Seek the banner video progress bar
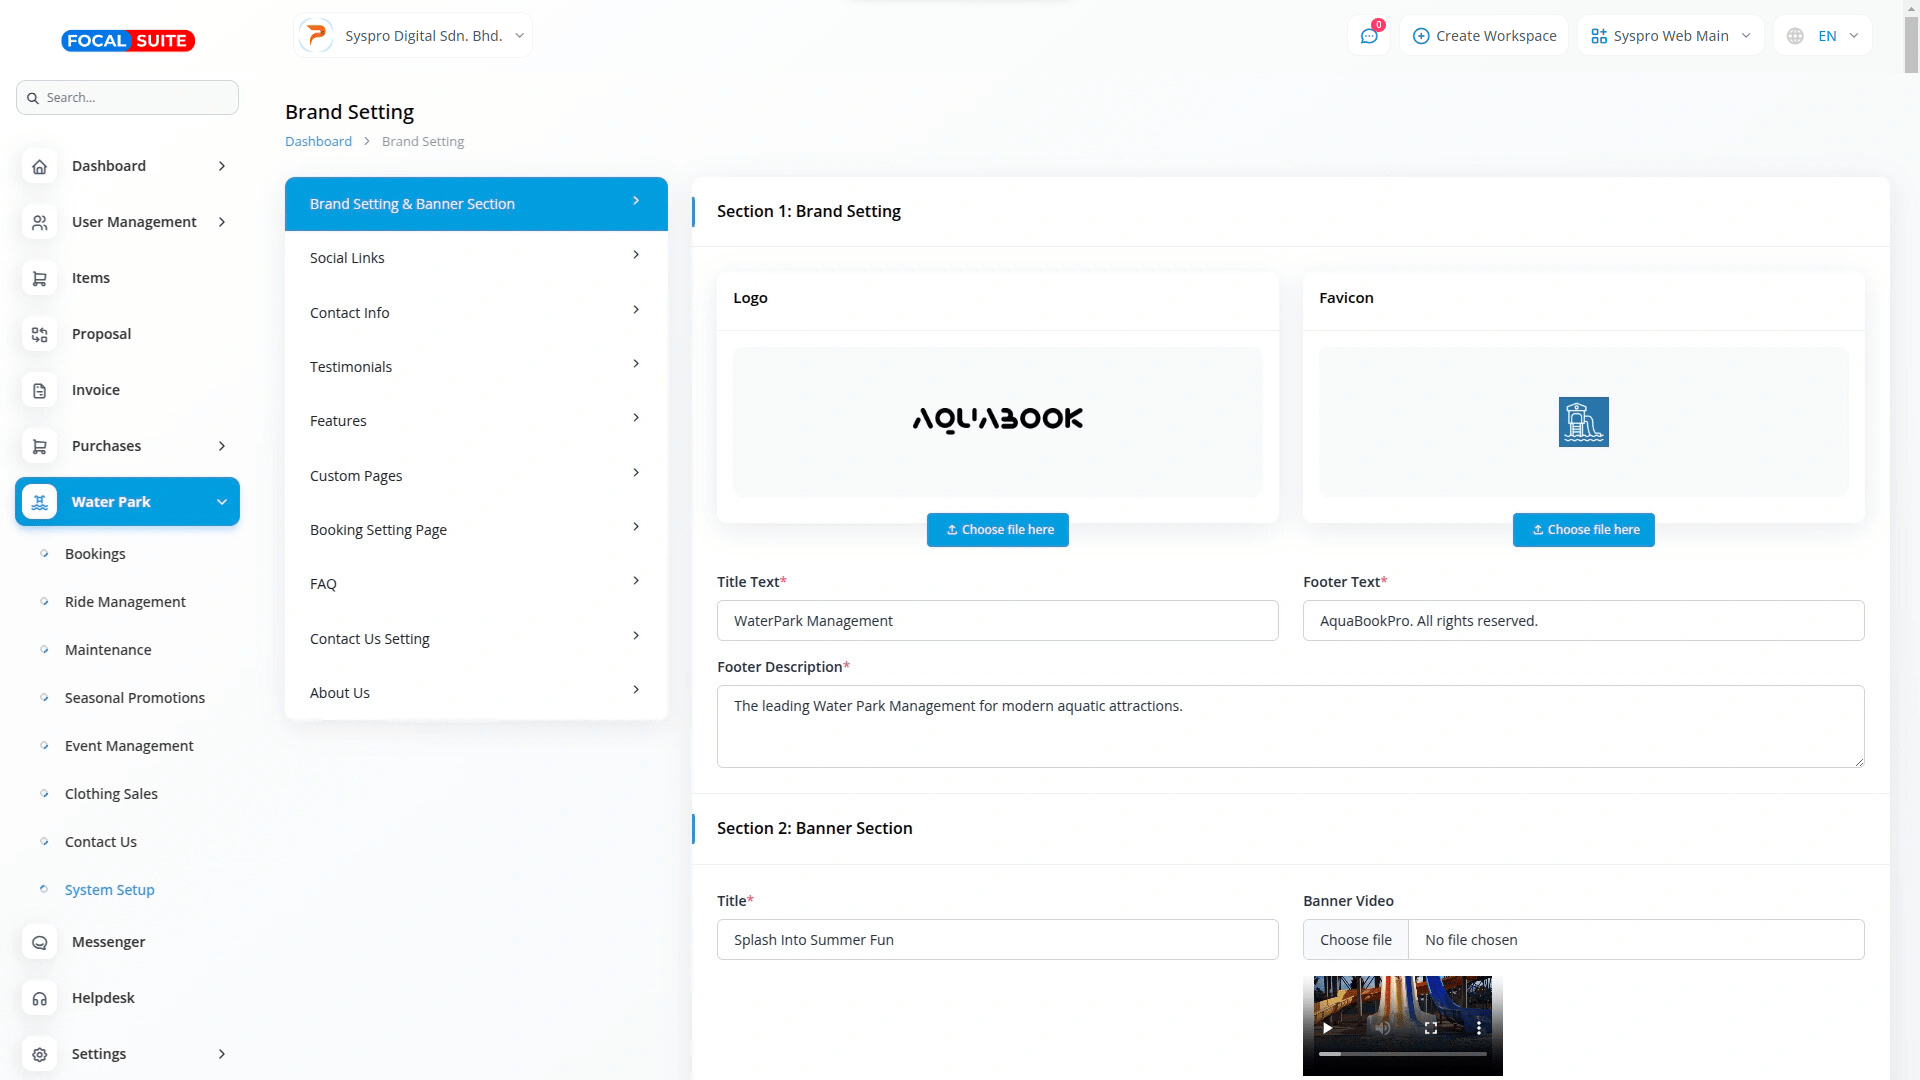This screenshot has height=1080, width=1920. tap(1402, 1054)
